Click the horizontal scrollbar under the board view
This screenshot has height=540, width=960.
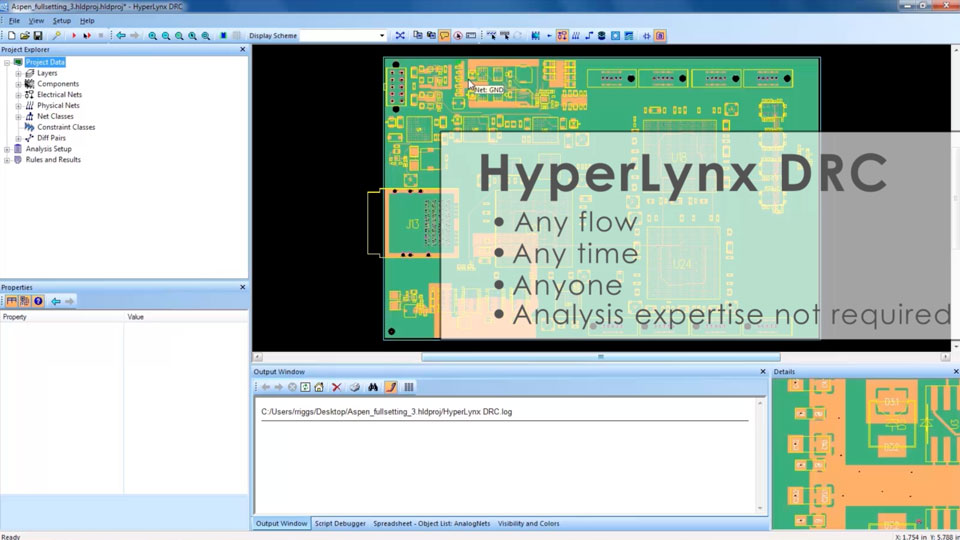[600, 357]
